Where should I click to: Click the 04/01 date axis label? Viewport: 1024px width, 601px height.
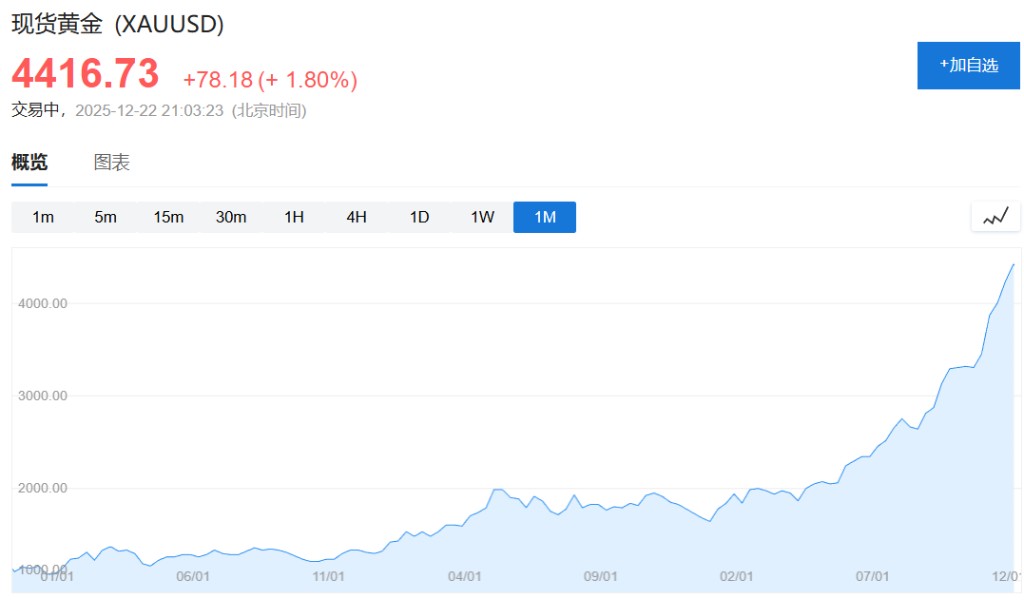point(465,576)
